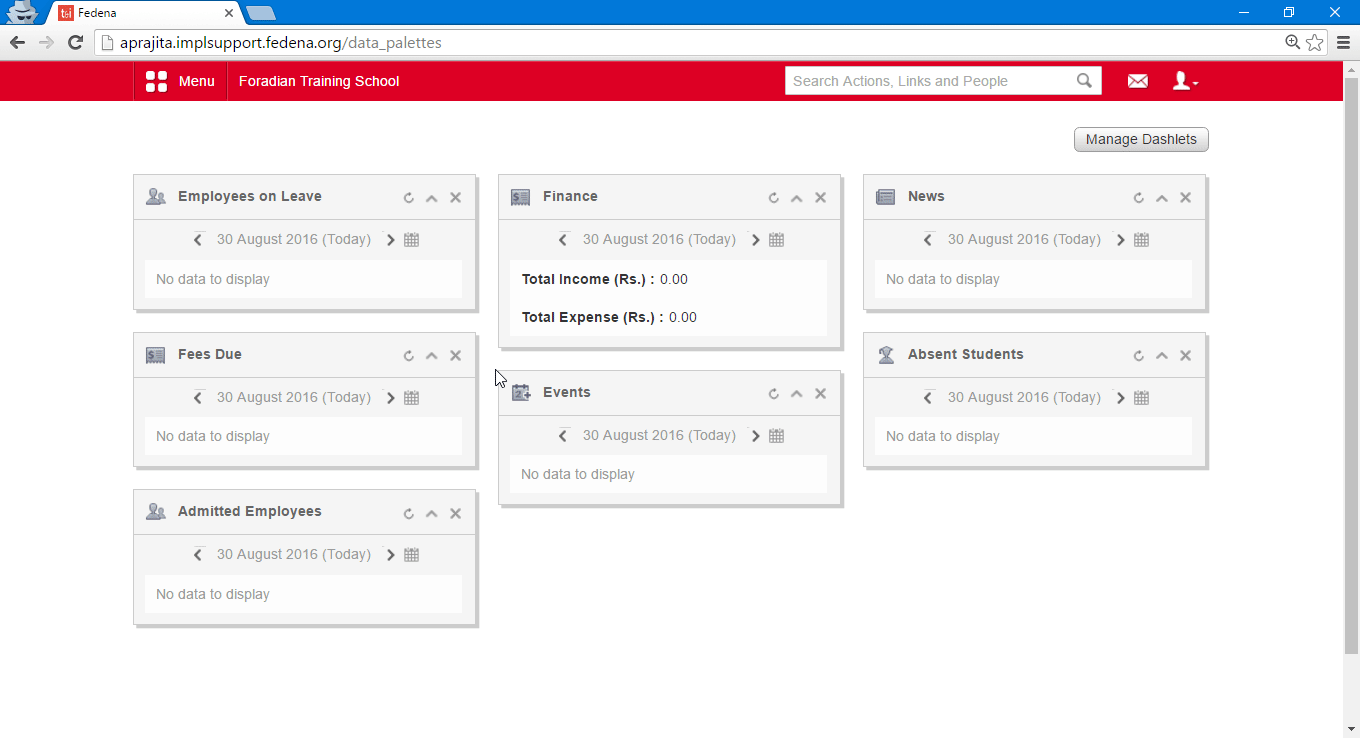
Task: Click the Finance dashlet money icon
Action: [520, 198]
